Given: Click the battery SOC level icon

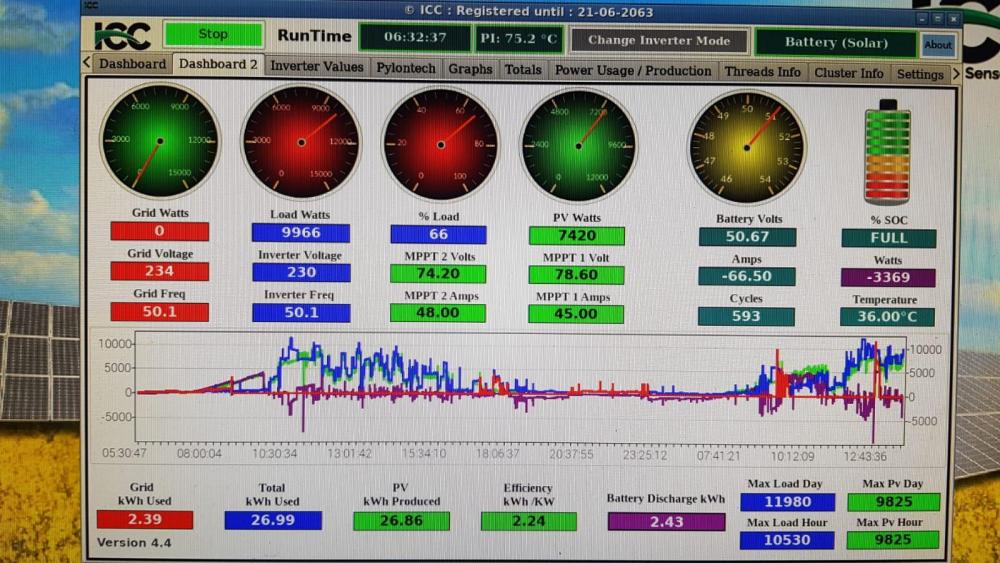Looking at the screenshot, I should click(x=887, y=152).
